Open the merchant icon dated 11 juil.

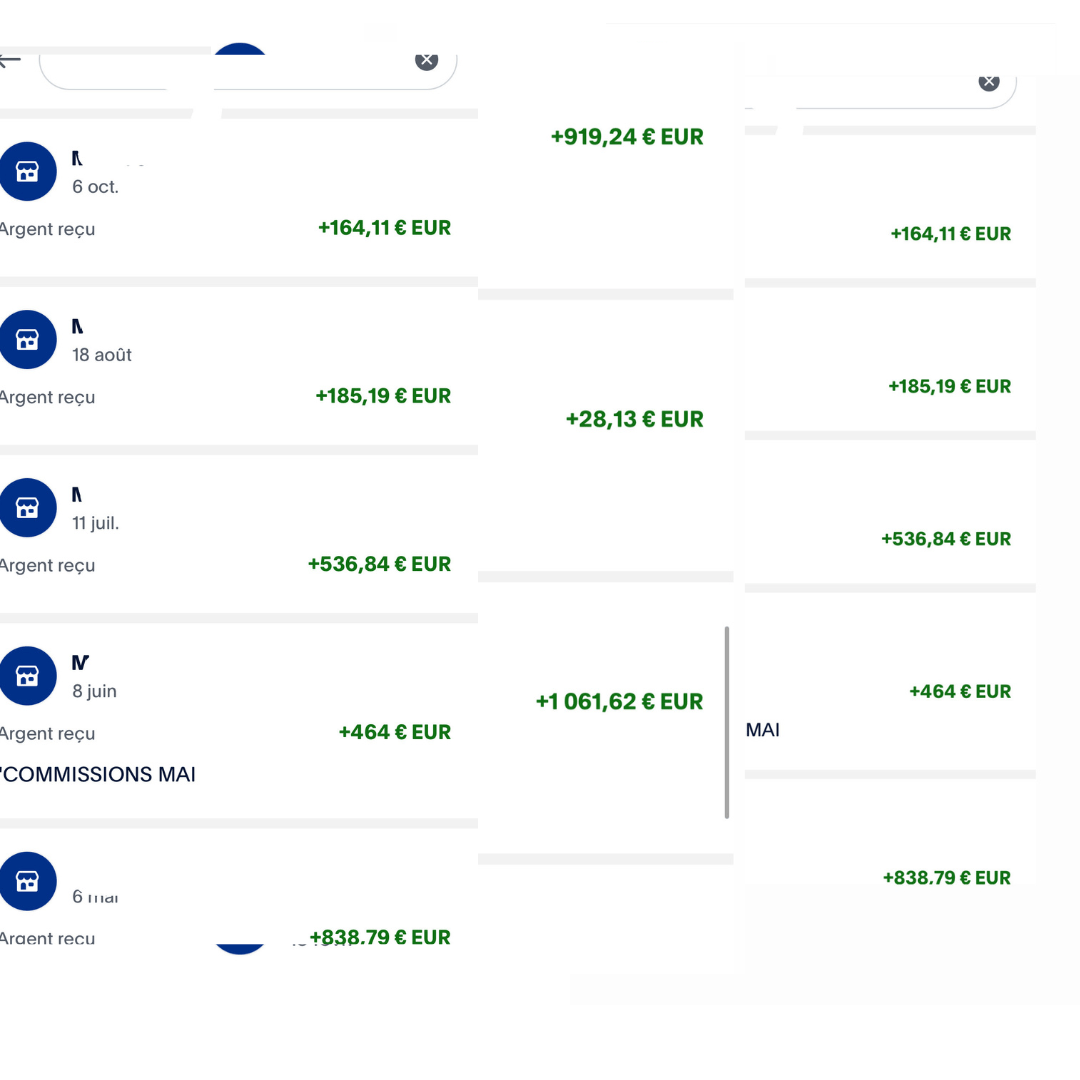pos(27,508)
